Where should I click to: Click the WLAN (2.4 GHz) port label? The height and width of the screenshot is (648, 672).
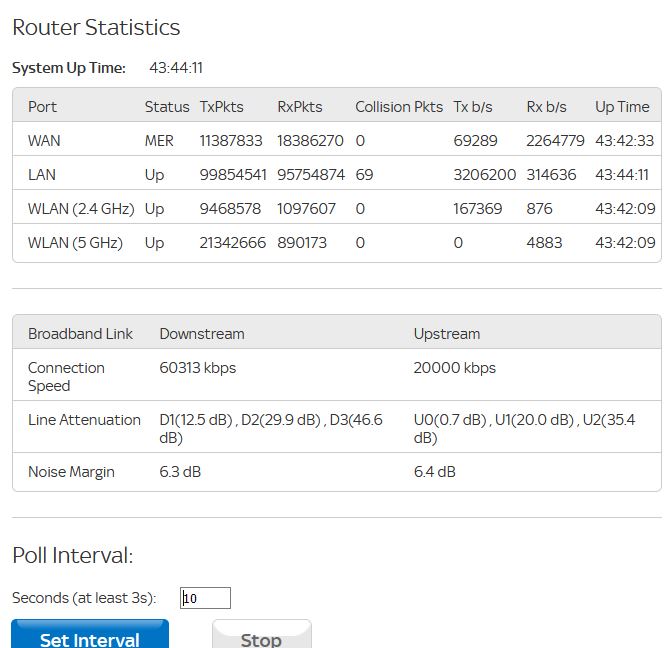tap(81, 209)
